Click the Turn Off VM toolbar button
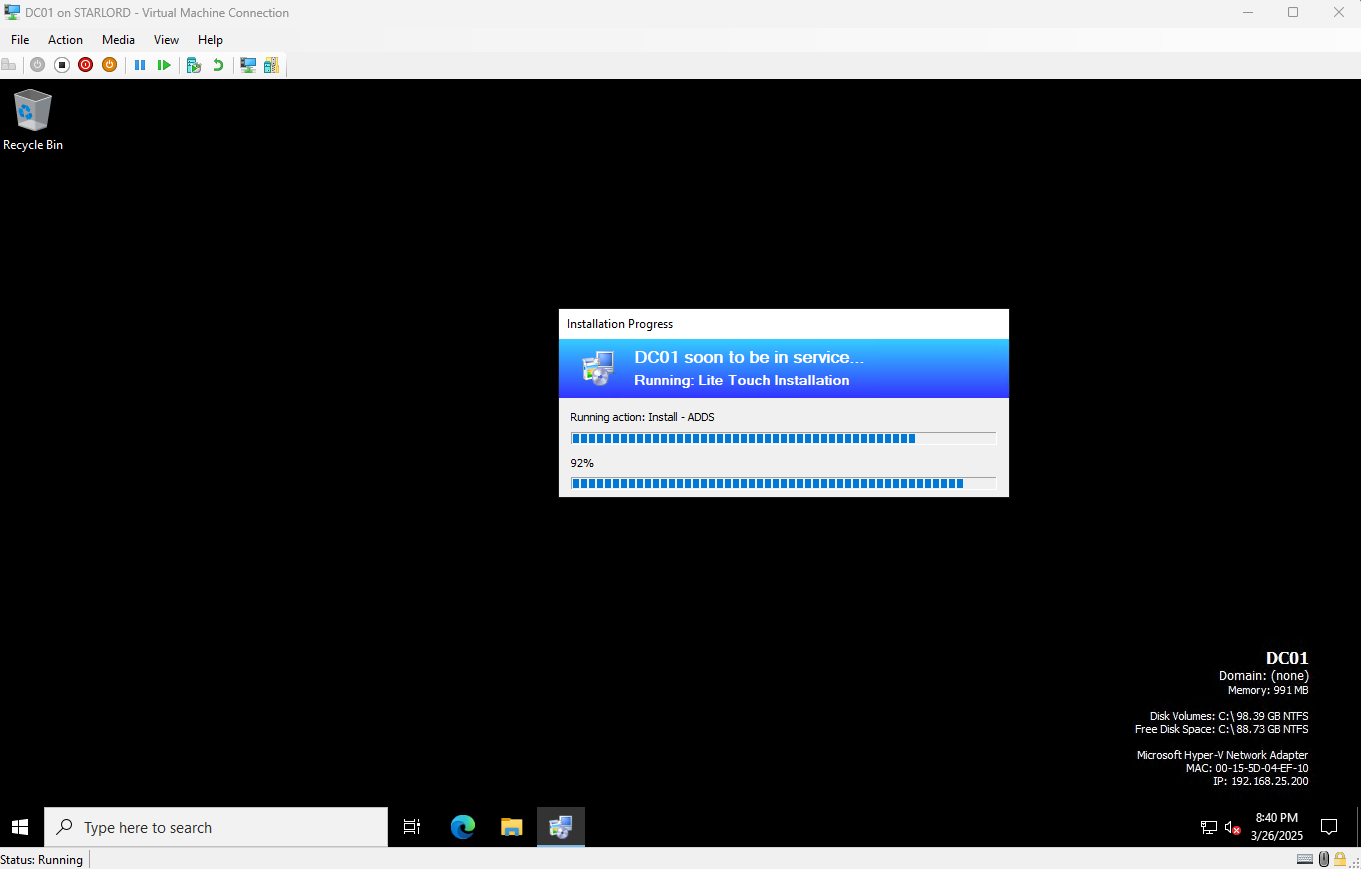The width and height of the screenshot is (1361, 869). [x=61, y=65]
